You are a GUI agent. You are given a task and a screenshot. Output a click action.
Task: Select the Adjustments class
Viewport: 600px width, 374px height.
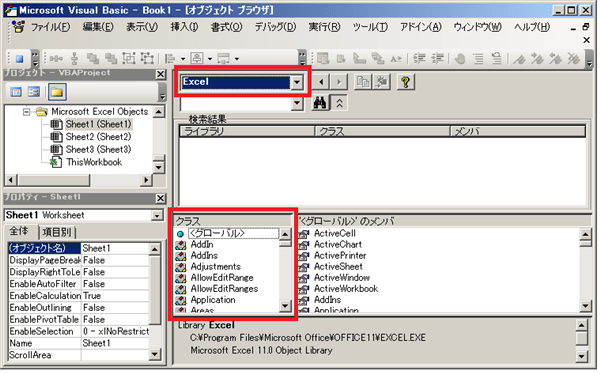pos(215,266)
